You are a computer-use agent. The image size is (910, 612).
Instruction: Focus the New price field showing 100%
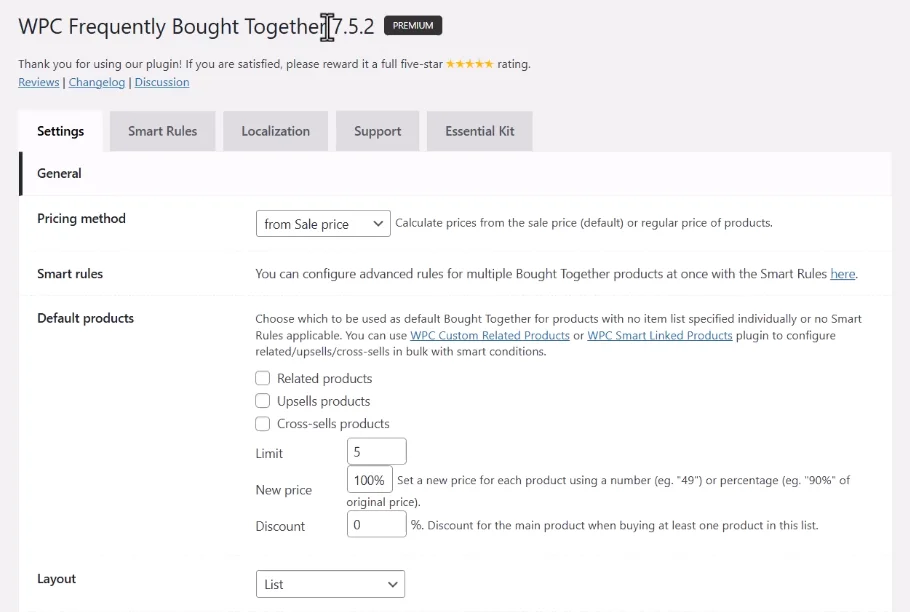point(370,480)
